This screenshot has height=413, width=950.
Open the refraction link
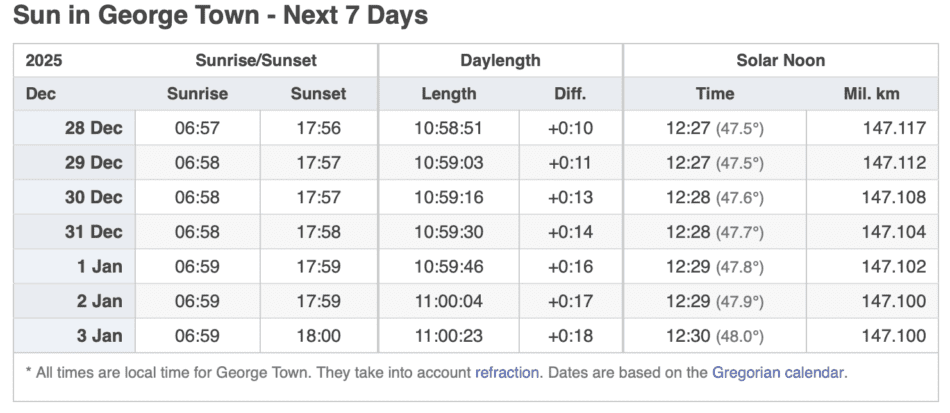pos(507,372)
